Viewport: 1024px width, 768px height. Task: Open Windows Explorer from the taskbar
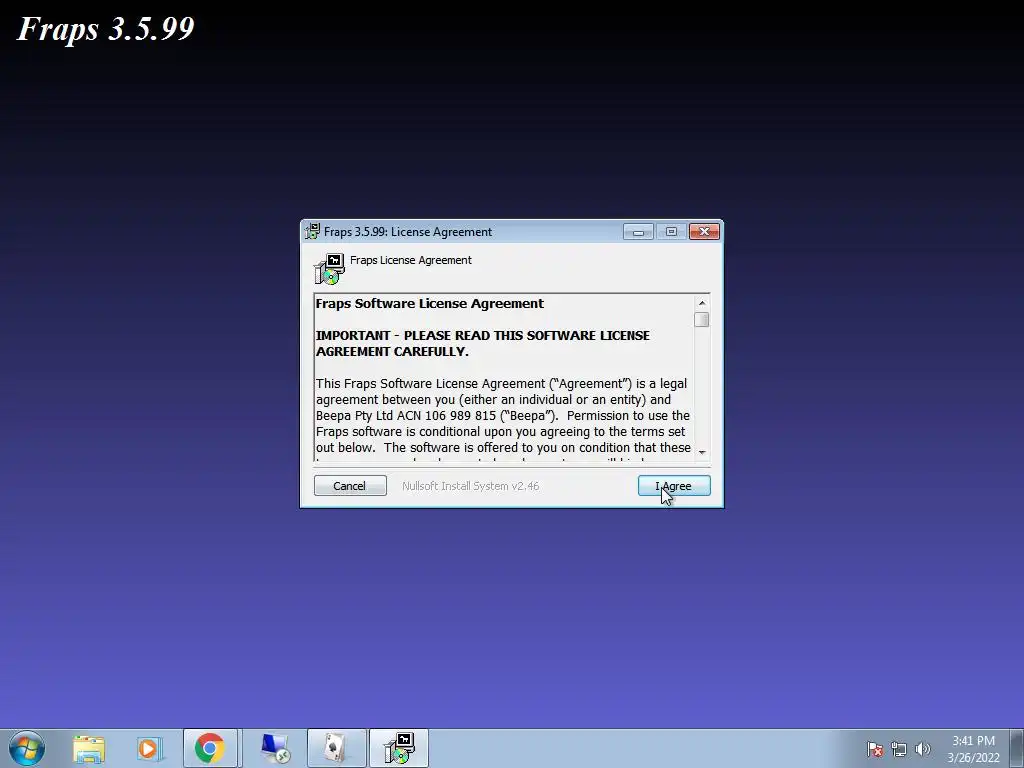[x=89, y=748]
